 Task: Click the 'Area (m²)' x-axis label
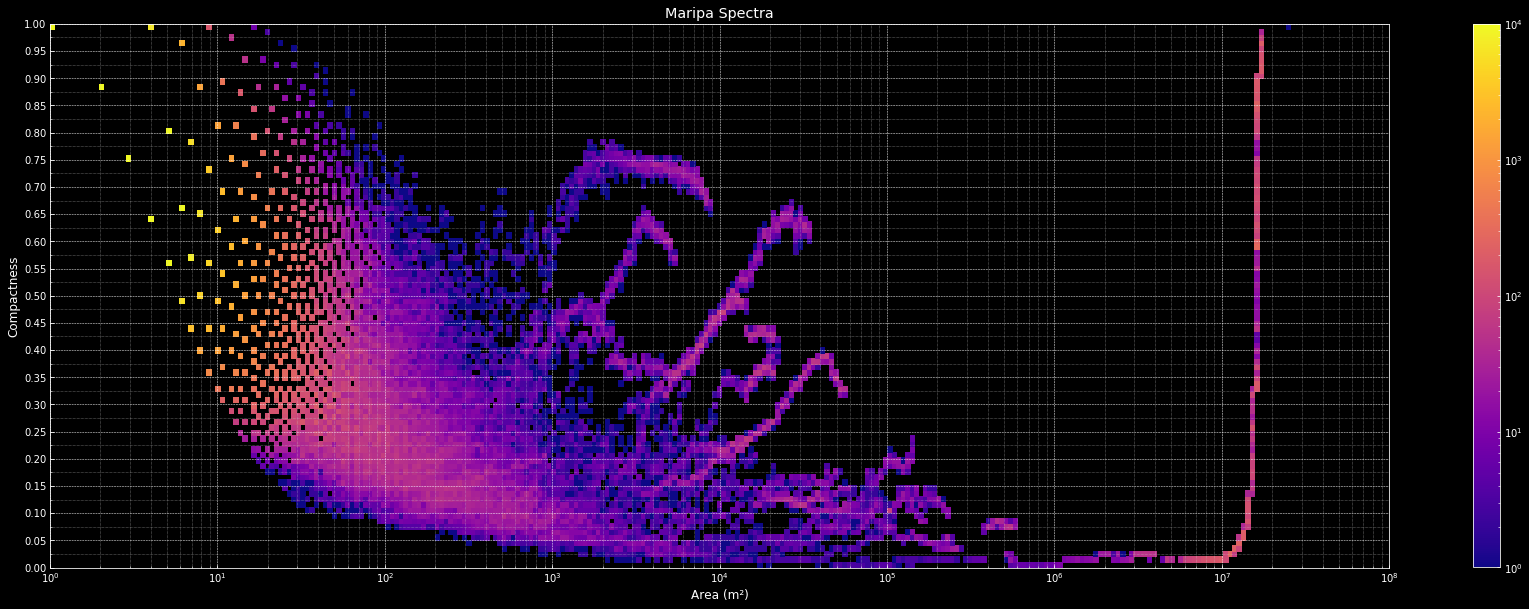719,595
